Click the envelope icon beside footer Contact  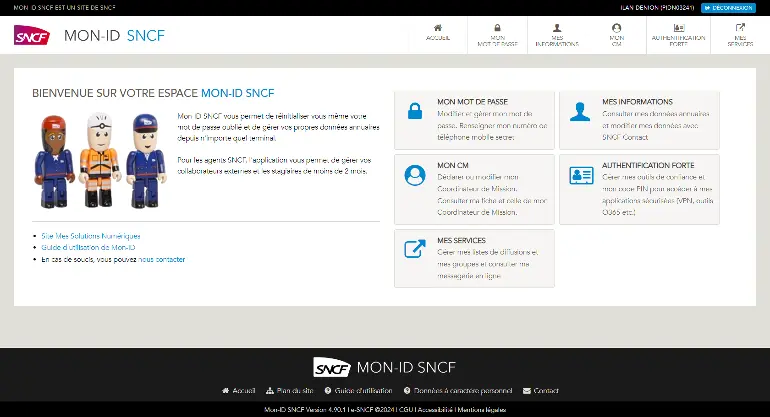[x=527, y=391]
